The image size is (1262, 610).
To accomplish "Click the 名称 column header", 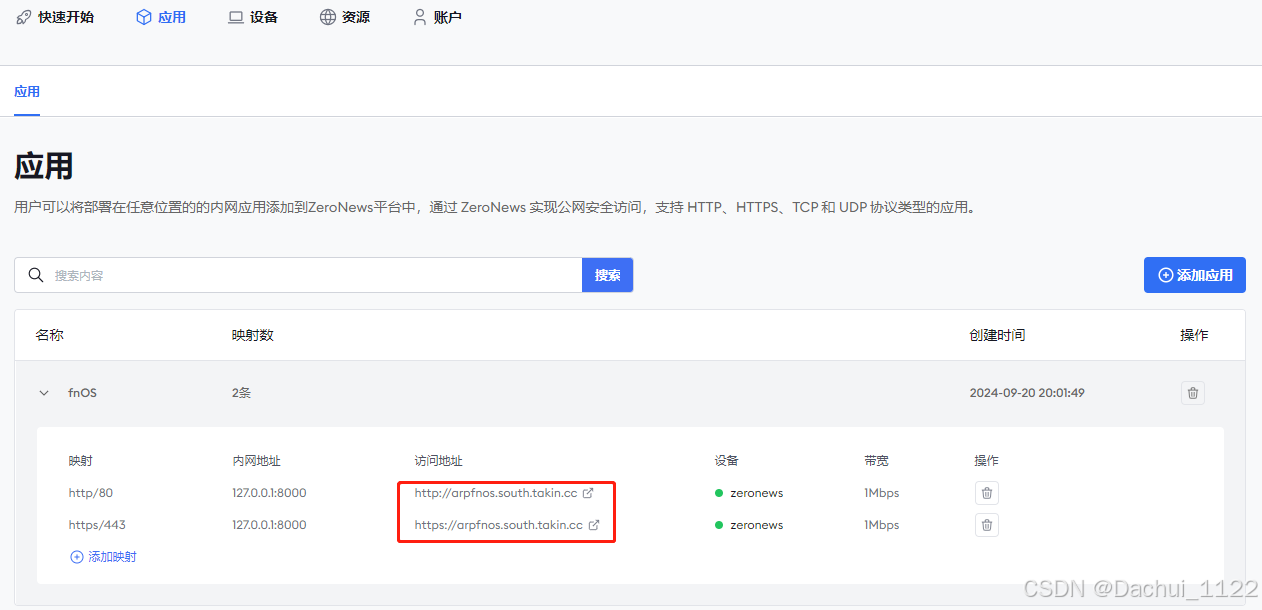I will (49, 335).
